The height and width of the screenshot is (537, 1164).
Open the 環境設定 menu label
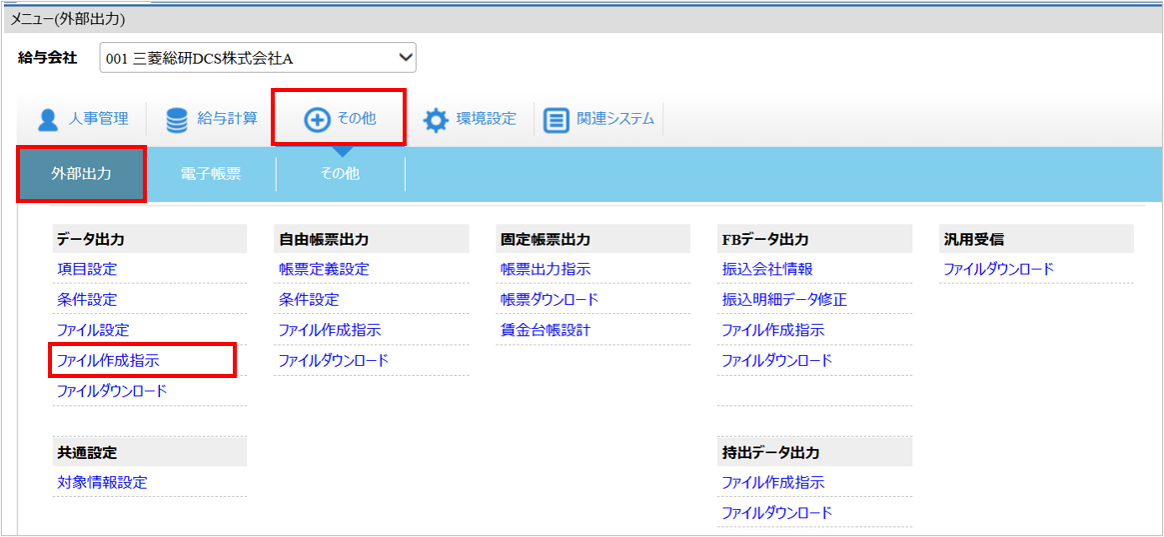pos(485,119)
